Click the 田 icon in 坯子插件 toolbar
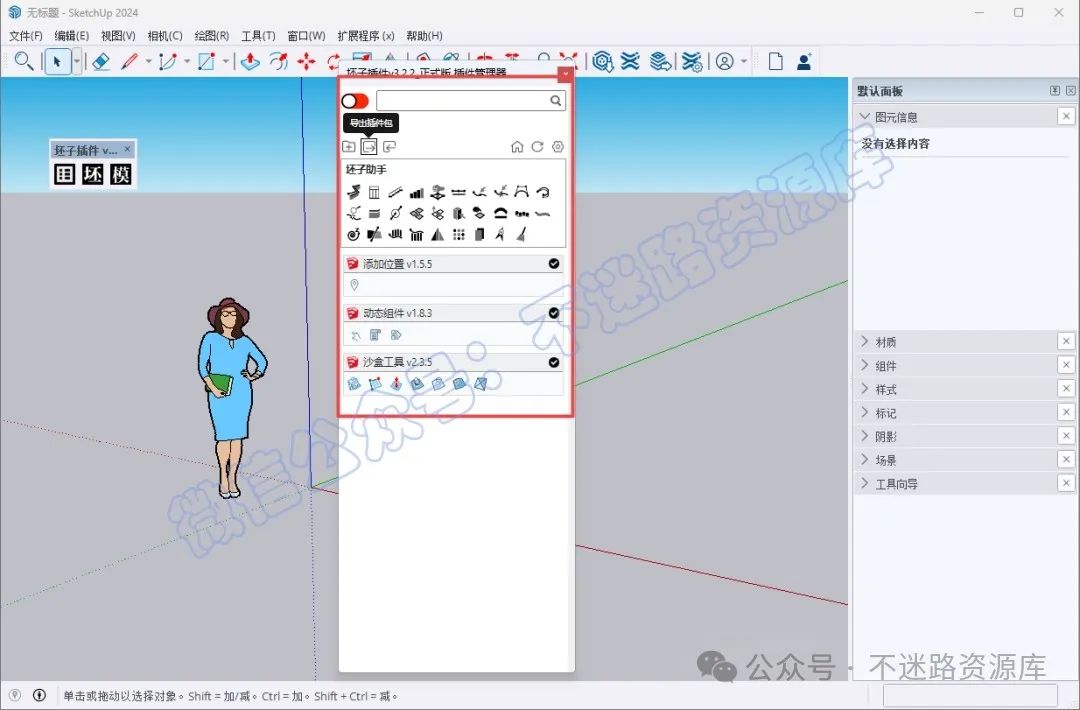The image size is (1080, 710). coord(65,174)
